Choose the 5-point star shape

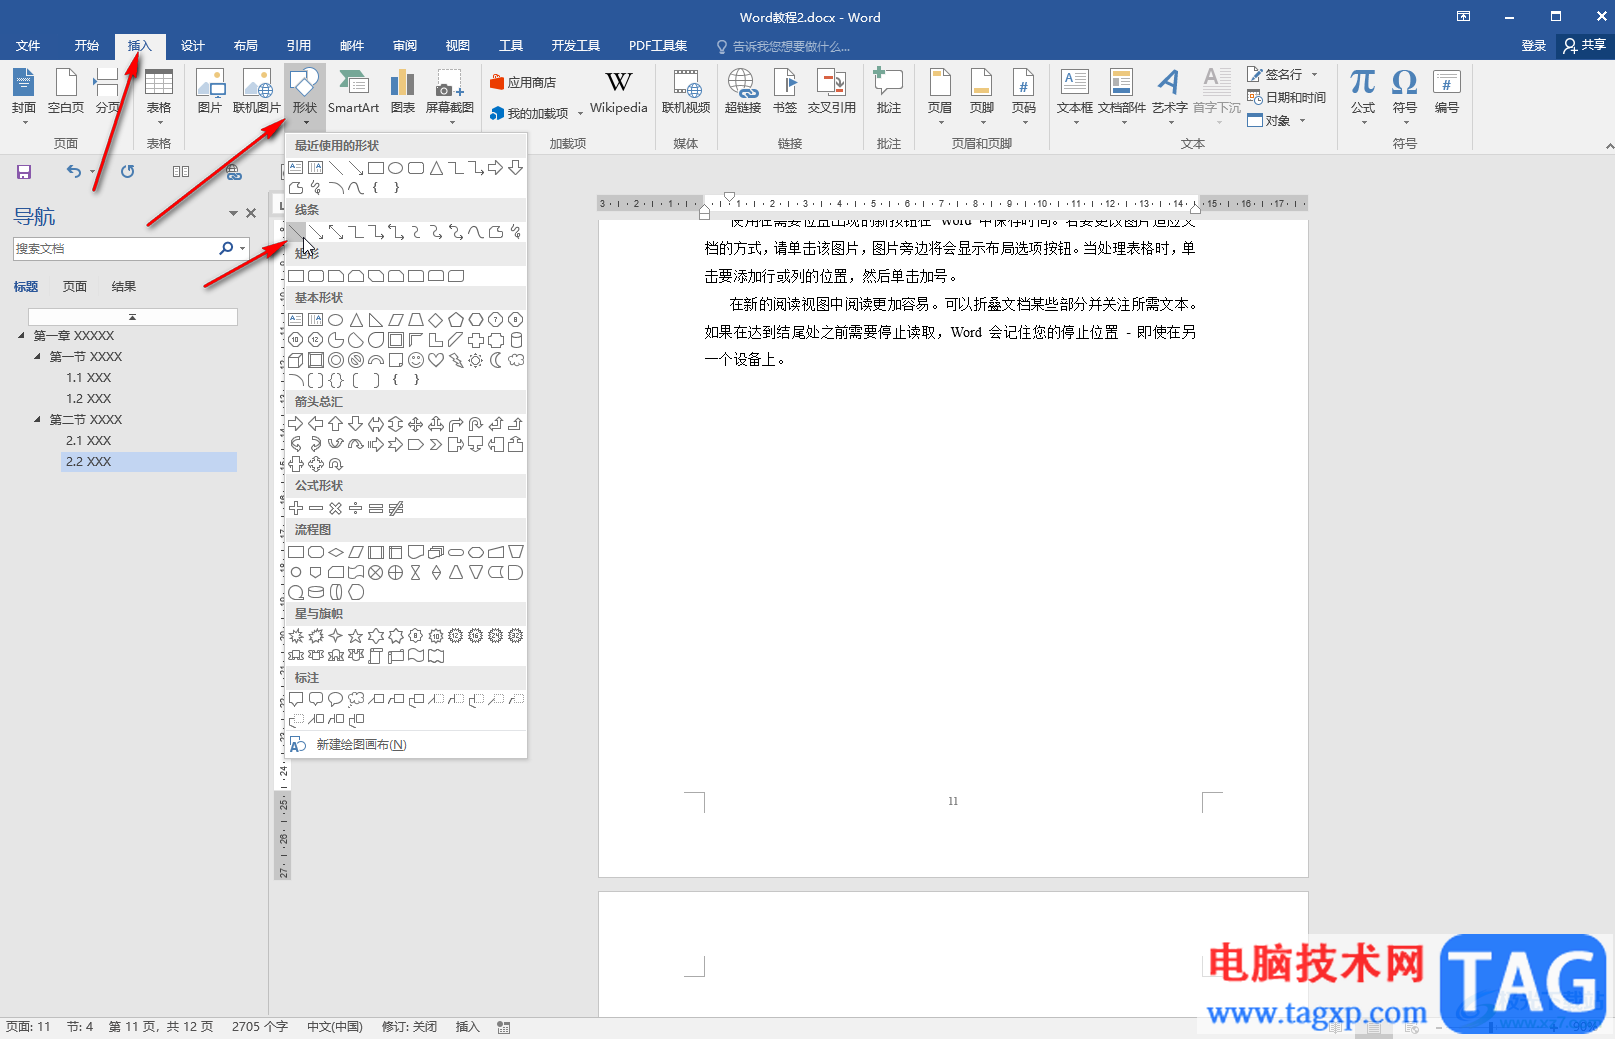tap(356, 636)
